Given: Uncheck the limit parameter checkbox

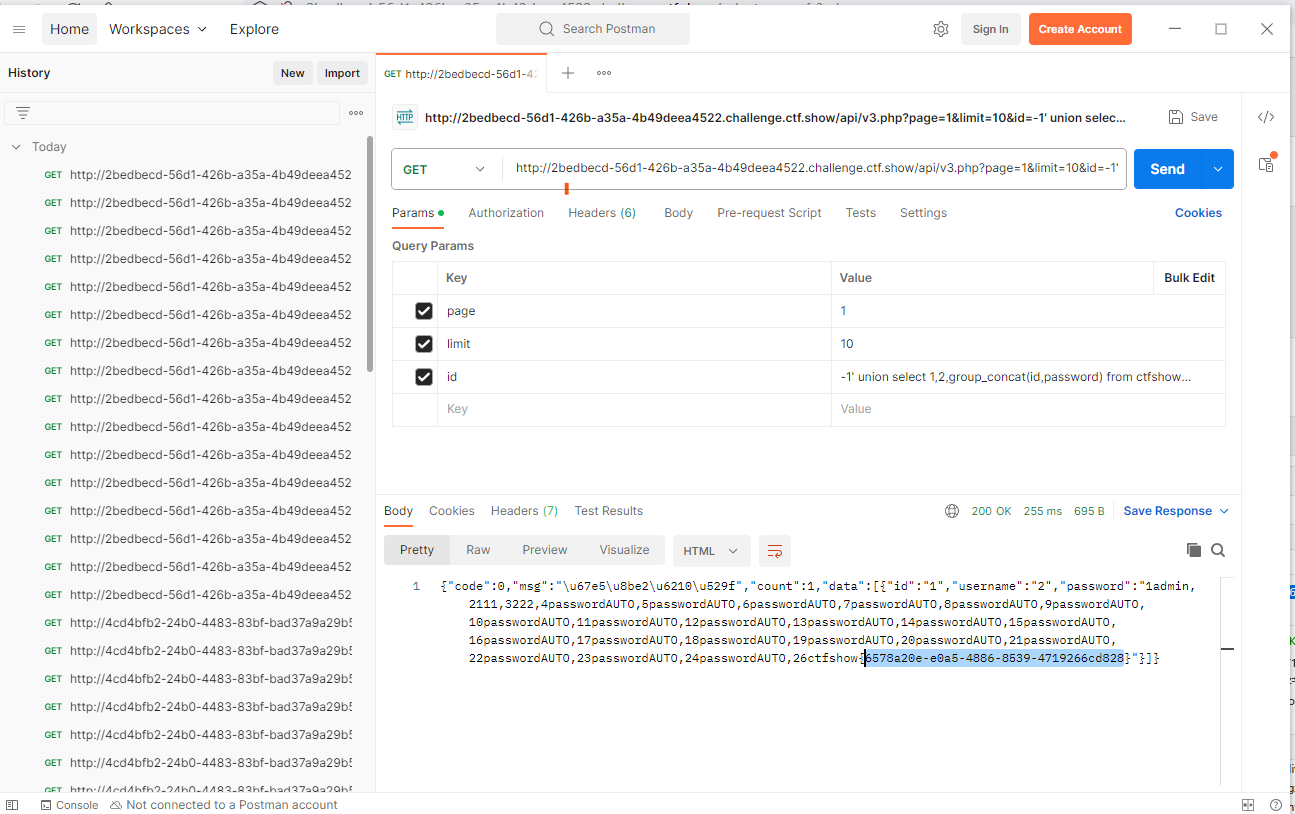Looking at the screenshot, I should 424,344.
